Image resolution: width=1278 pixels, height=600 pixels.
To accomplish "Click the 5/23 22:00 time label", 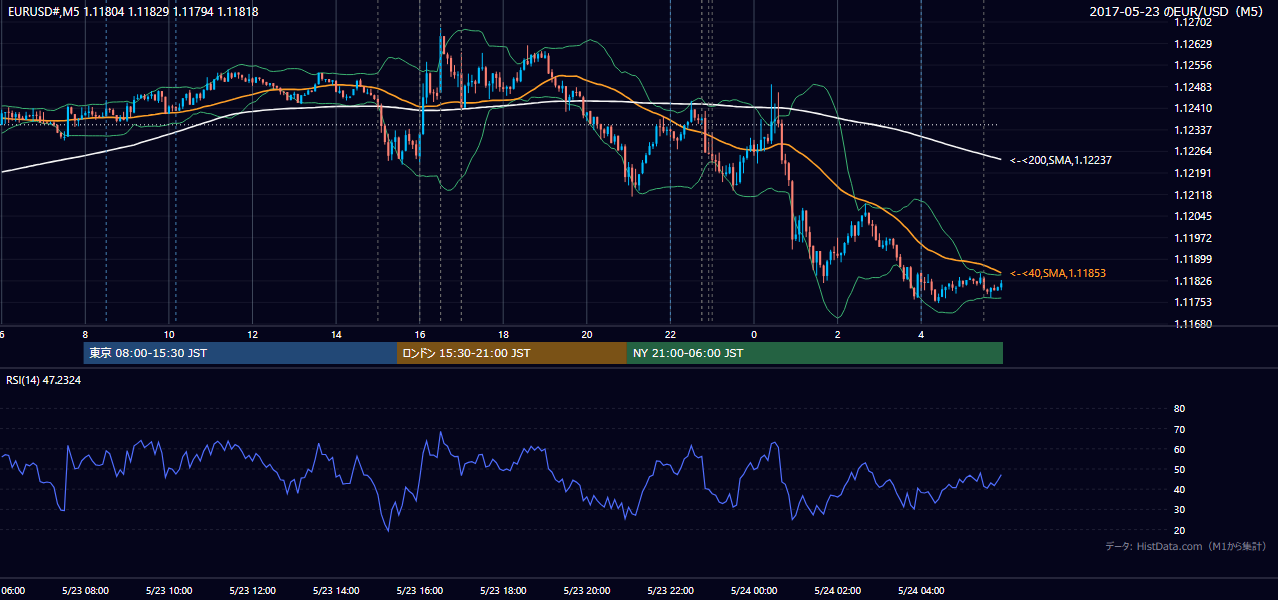I will tap(670, 590).
